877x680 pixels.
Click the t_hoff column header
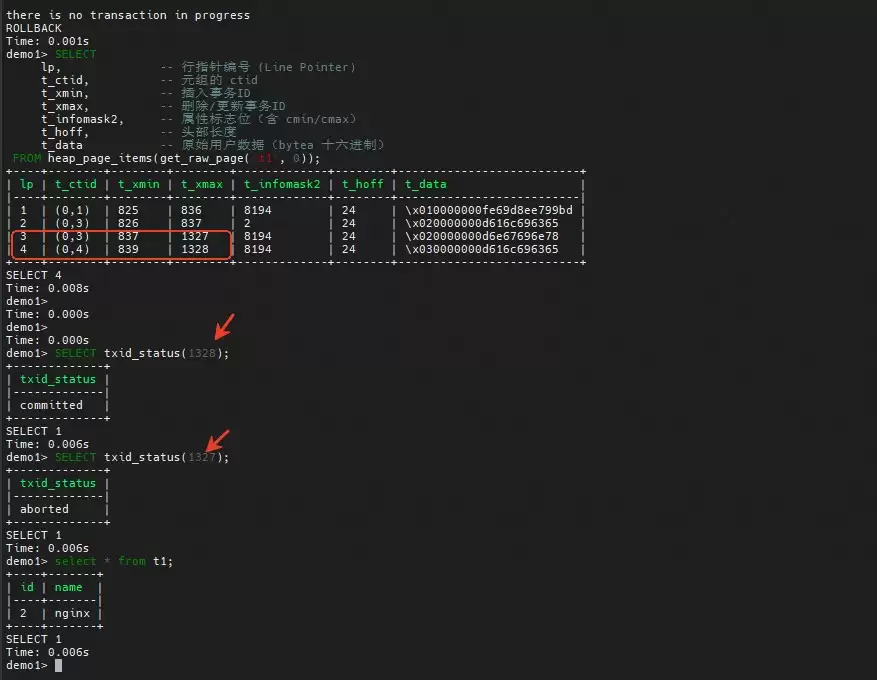362,184
